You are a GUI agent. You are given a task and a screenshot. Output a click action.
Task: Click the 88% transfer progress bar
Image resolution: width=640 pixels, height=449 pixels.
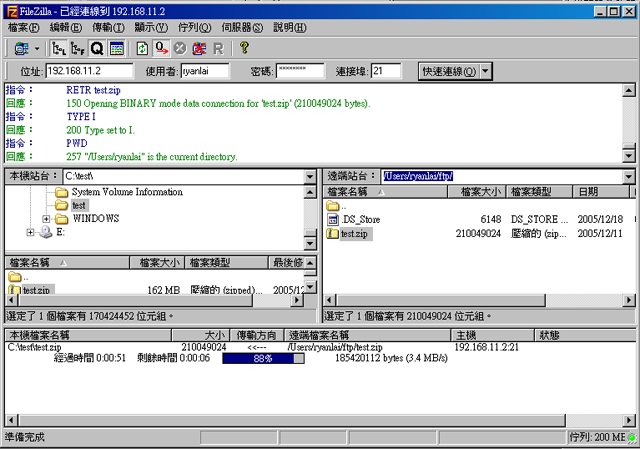[x=263, y=358]
